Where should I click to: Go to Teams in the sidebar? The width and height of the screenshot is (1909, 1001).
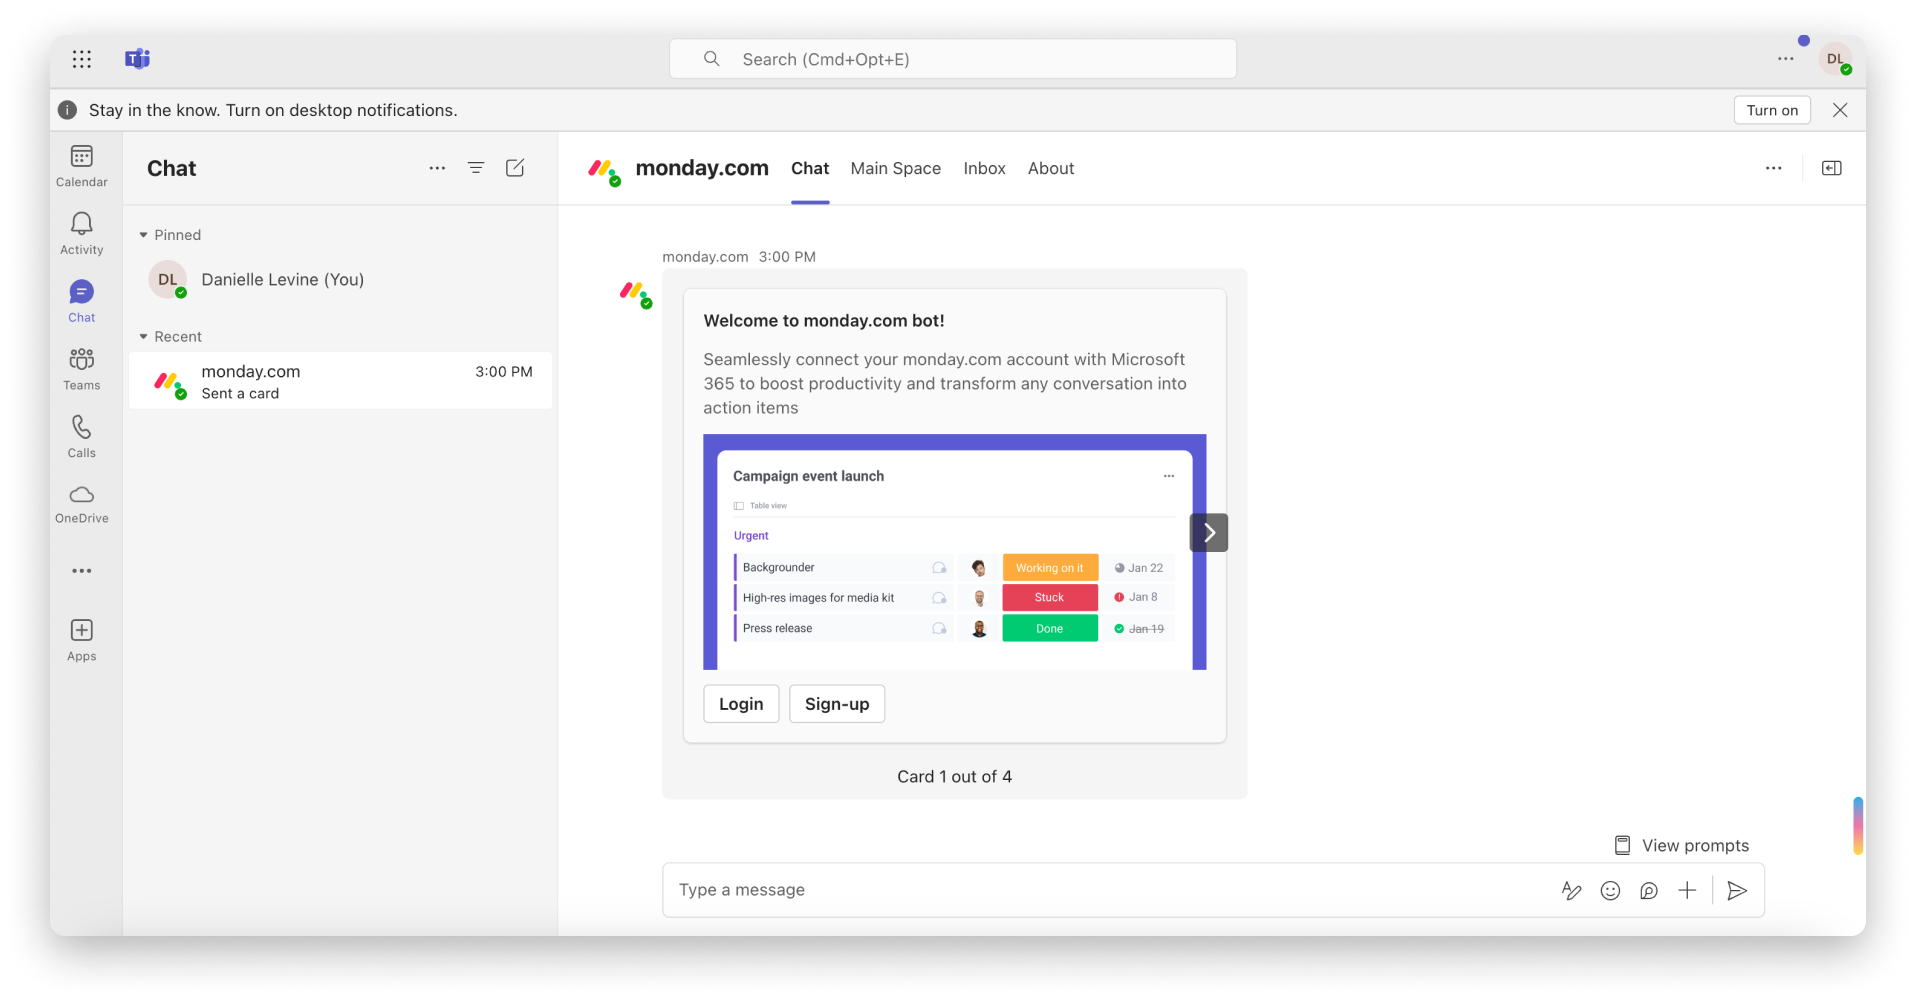coord(82,369)
